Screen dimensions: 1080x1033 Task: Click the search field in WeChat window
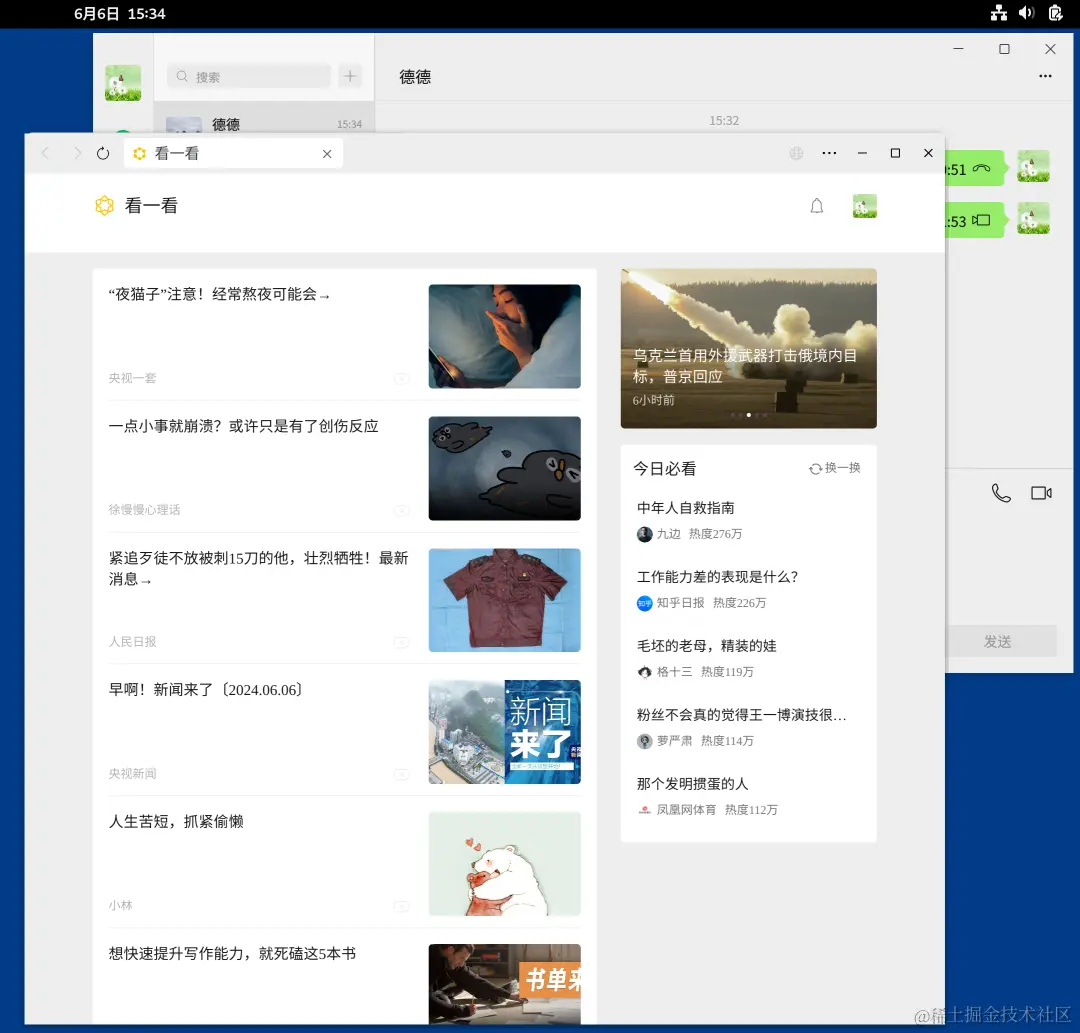click(249, 76)
